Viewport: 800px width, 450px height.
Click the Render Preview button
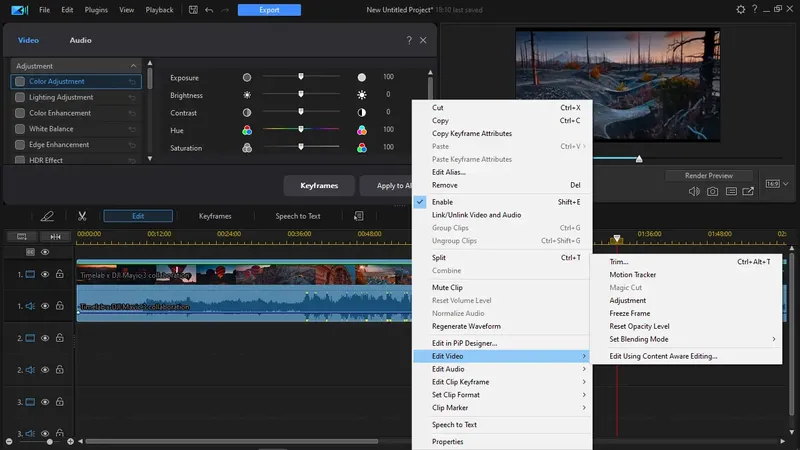click(709, 176)
